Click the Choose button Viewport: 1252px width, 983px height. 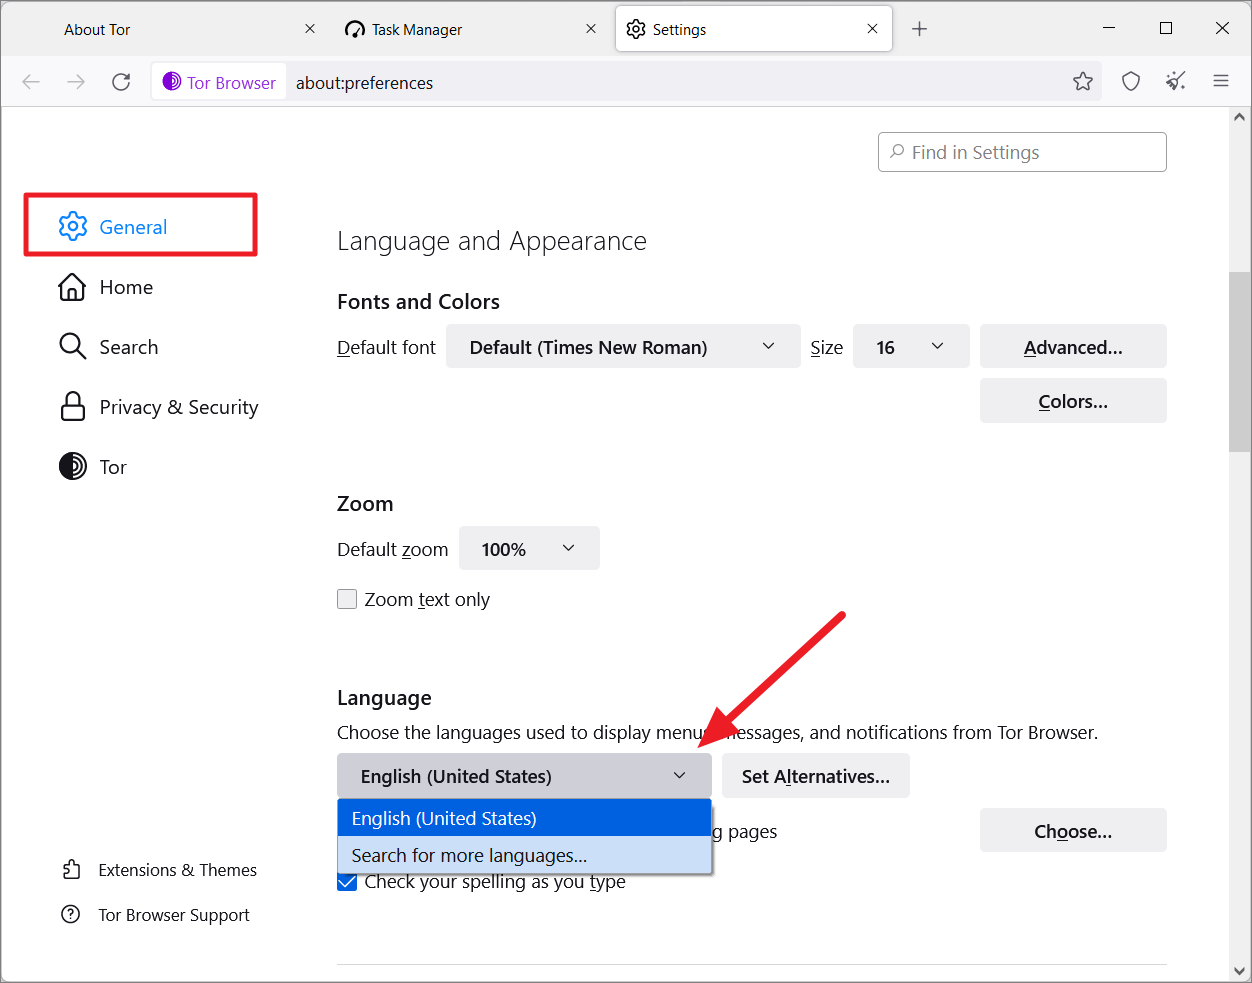click(1073, 831)
